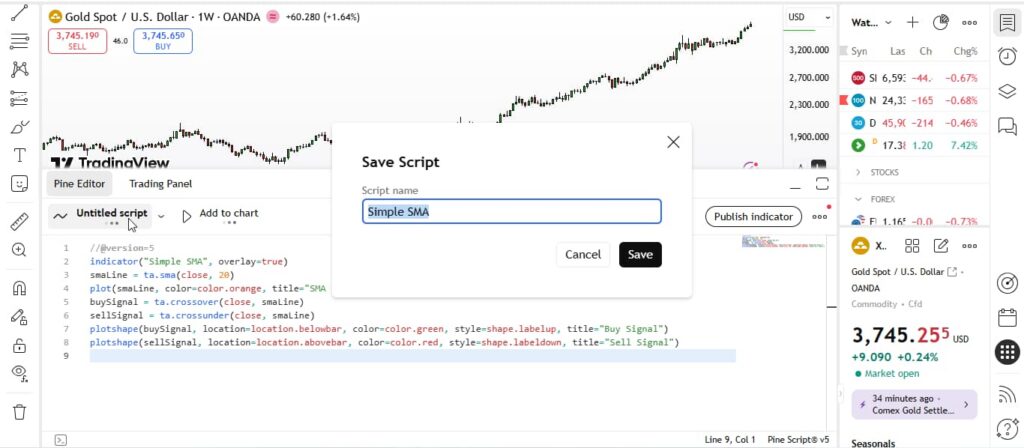Open the USD currency dropdown
This screenshot has width=1024, height=448.
coord(809,17)
